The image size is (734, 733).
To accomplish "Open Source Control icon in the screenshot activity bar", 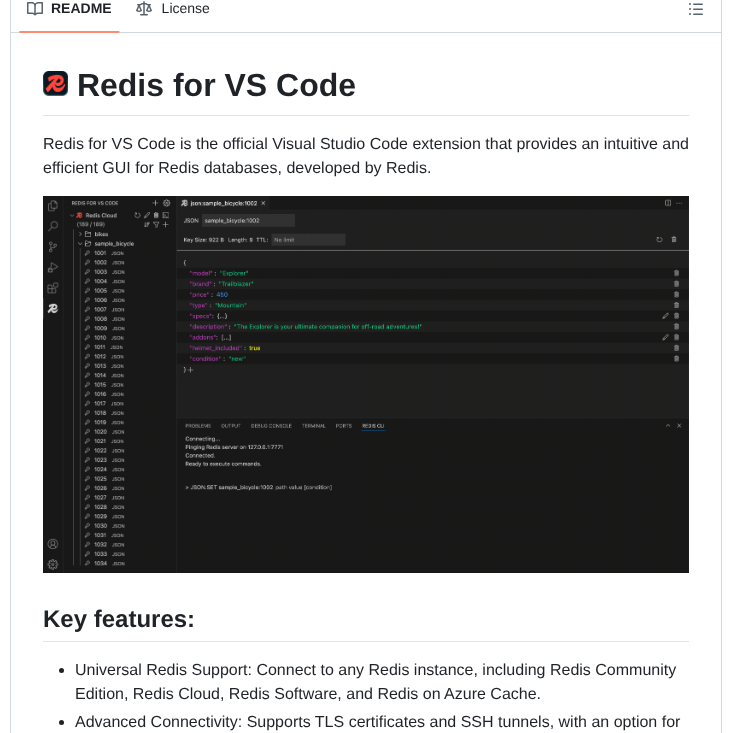I will point(53,247).
